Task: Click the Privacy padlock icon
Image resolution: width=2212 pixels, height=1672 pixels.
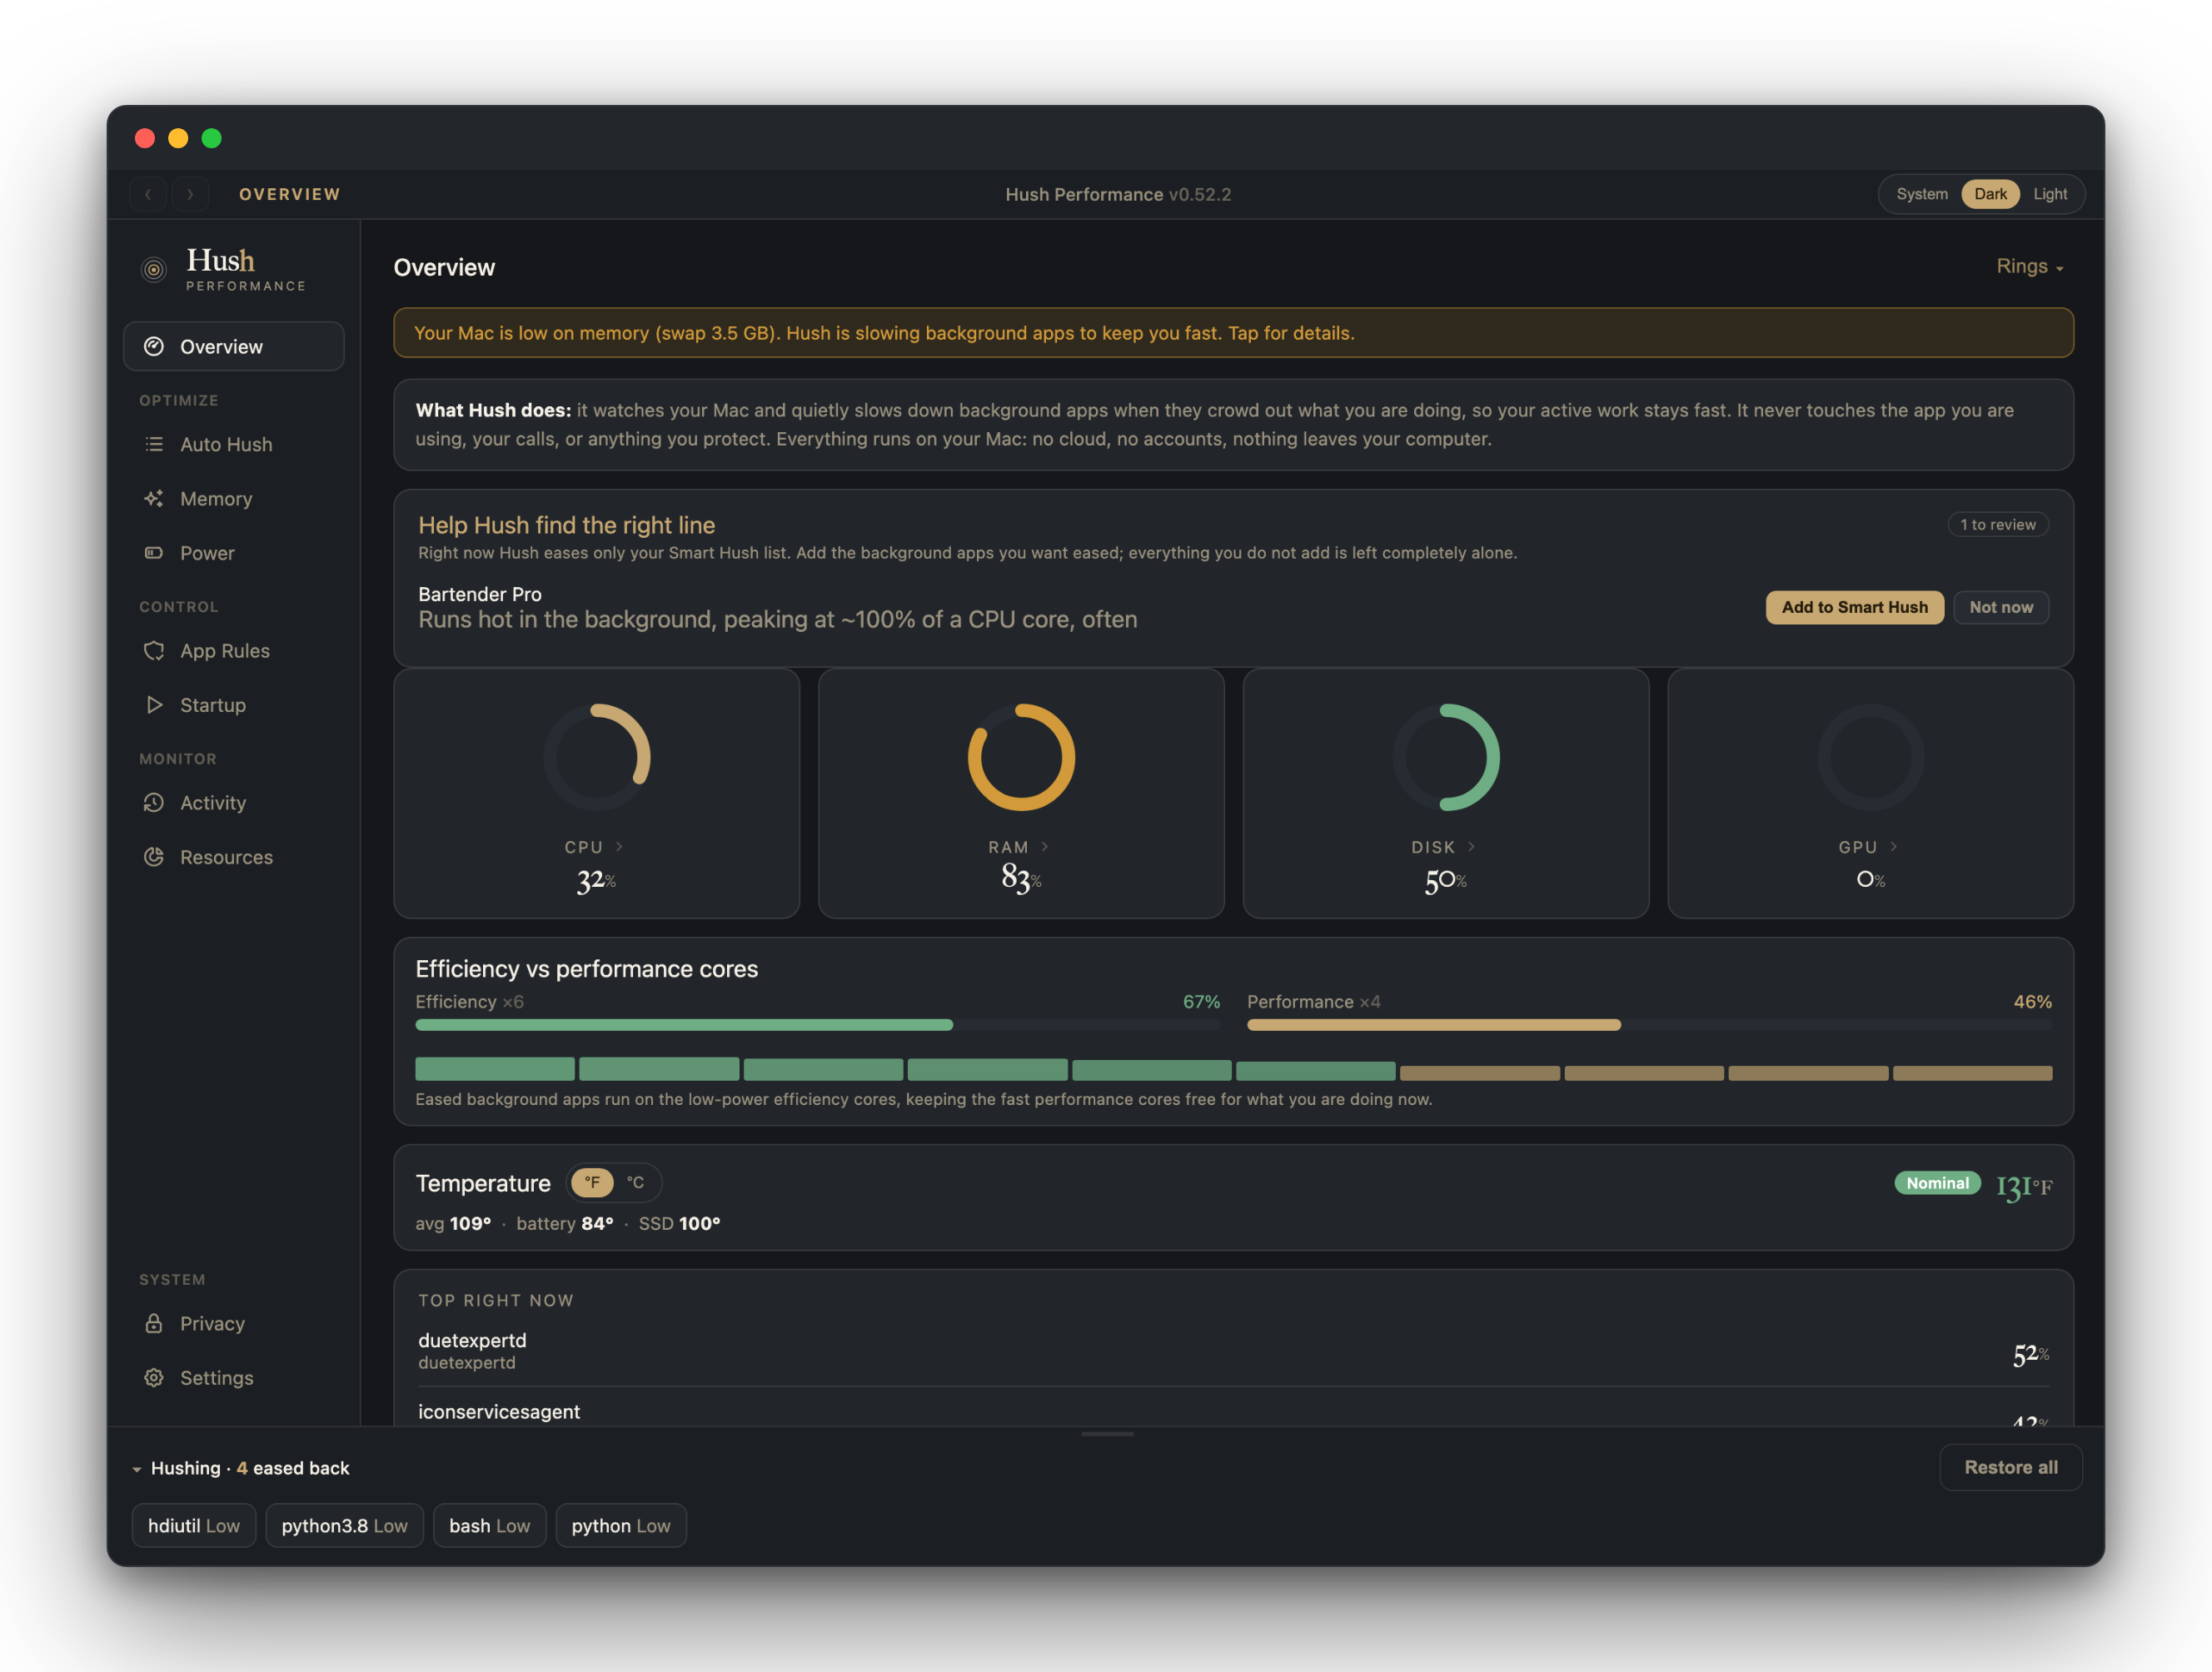Action: tap(154, 1323)
